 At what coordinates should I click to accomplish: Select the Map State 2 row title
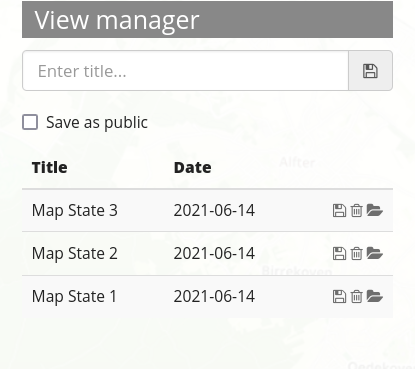coord(75,254)
